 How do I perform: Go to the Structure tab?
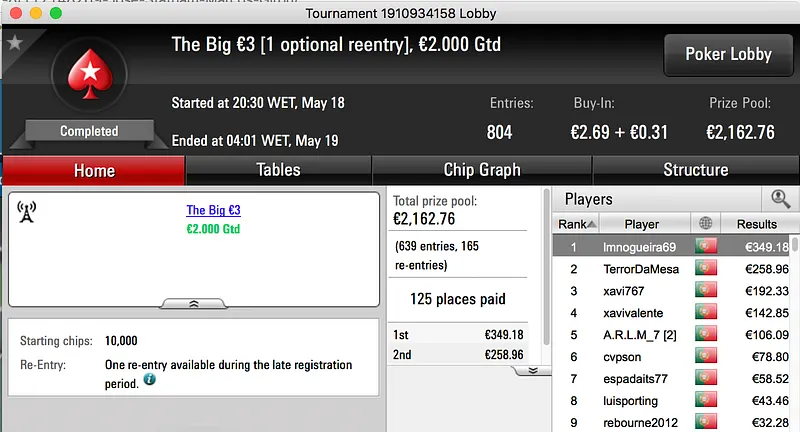695,170
